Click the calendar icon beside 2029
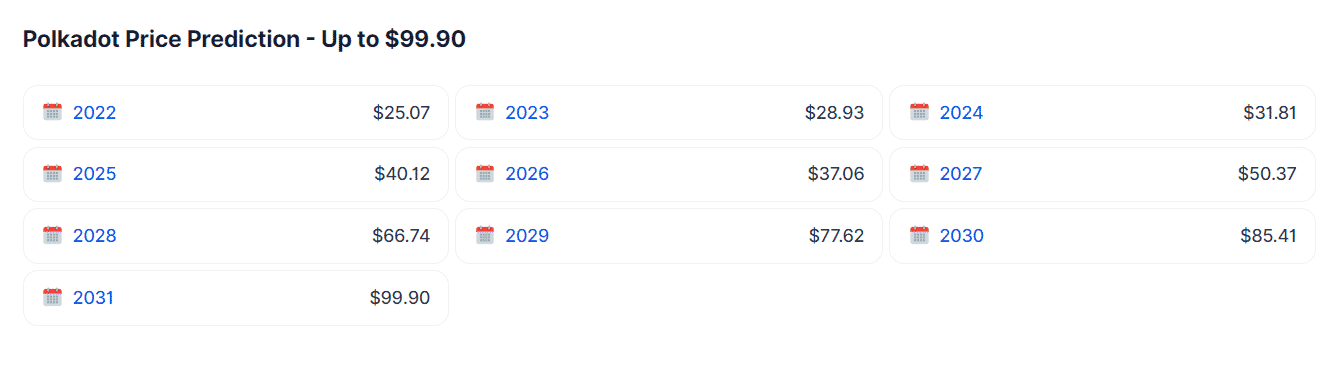 click(x=485, y=236)
